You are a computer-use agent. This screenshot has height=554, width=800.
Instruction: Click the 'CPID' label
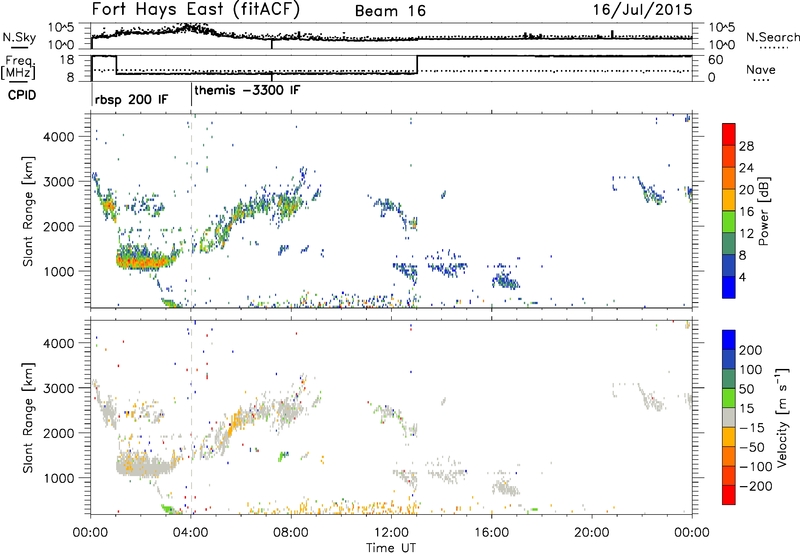22,95
